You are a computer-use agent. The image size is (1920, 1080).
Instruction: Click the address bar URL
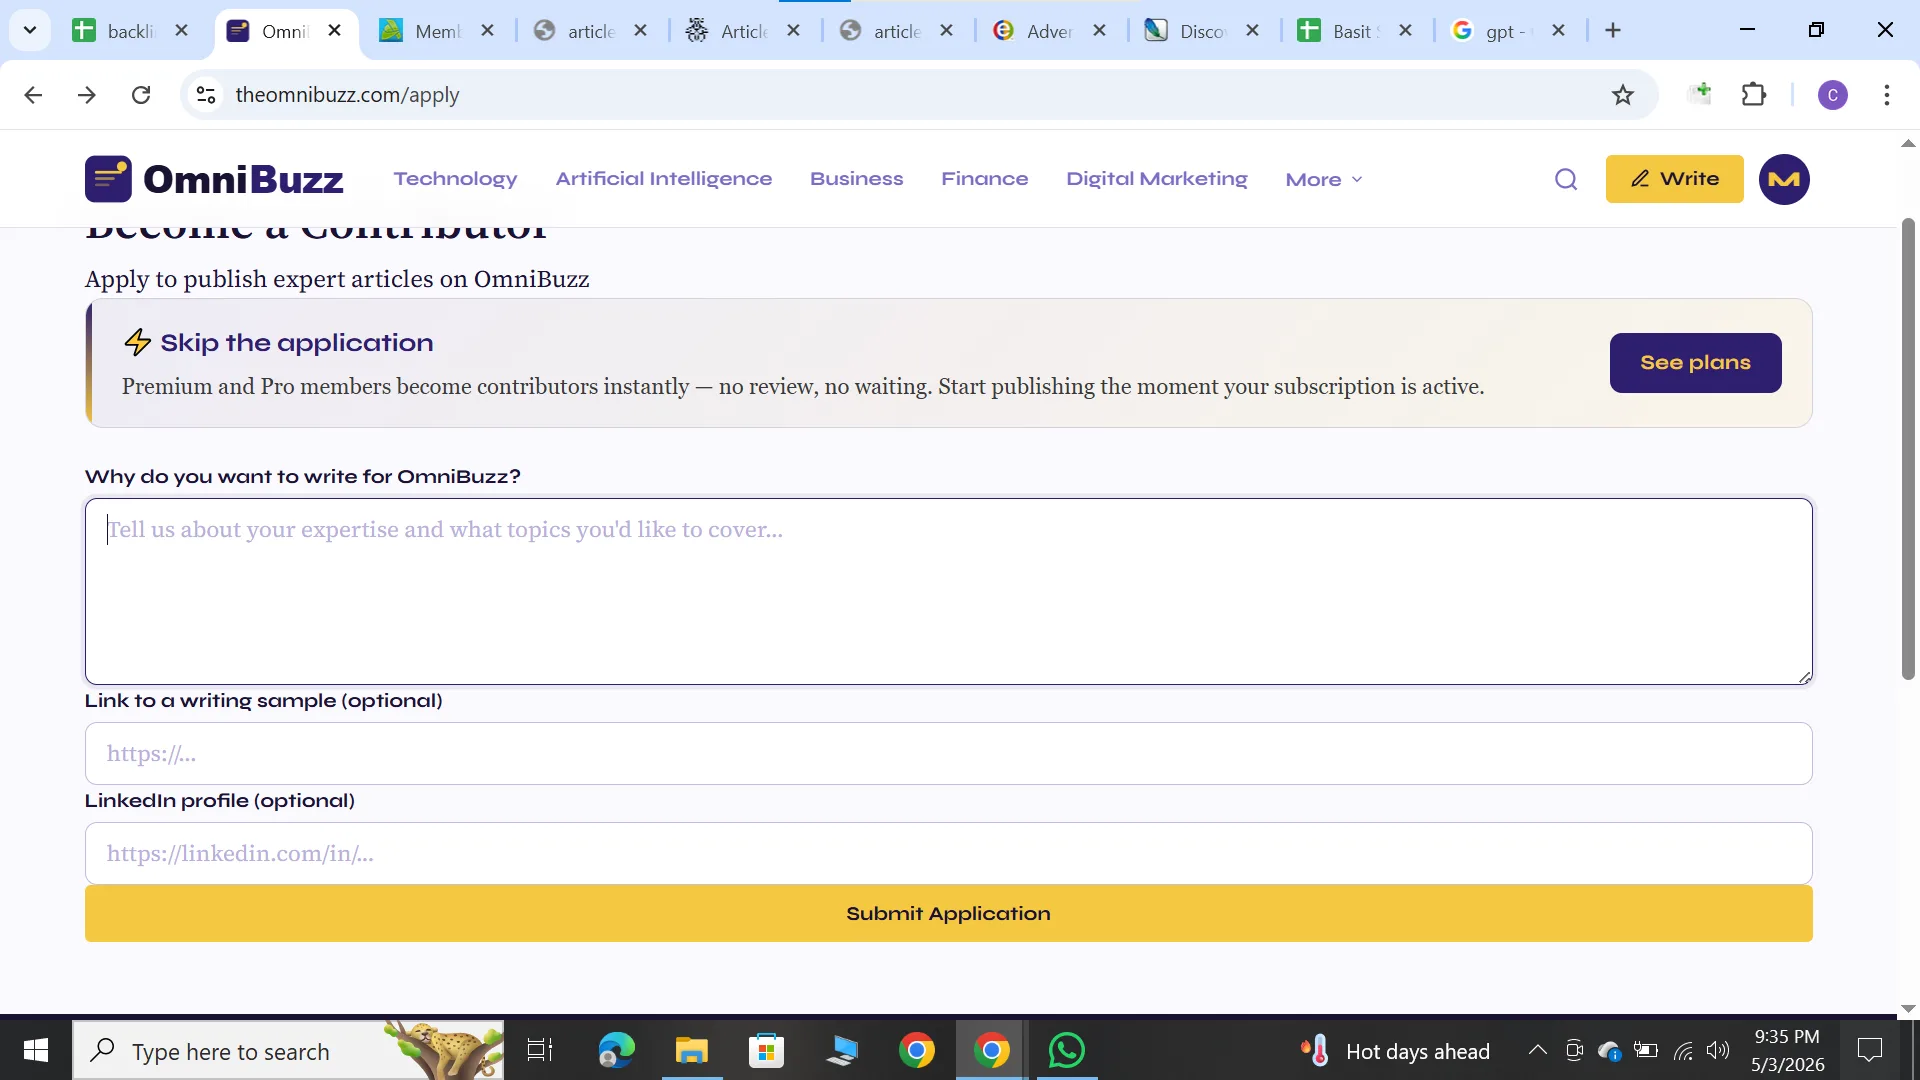pyautogui.click(x=347, y=95)
